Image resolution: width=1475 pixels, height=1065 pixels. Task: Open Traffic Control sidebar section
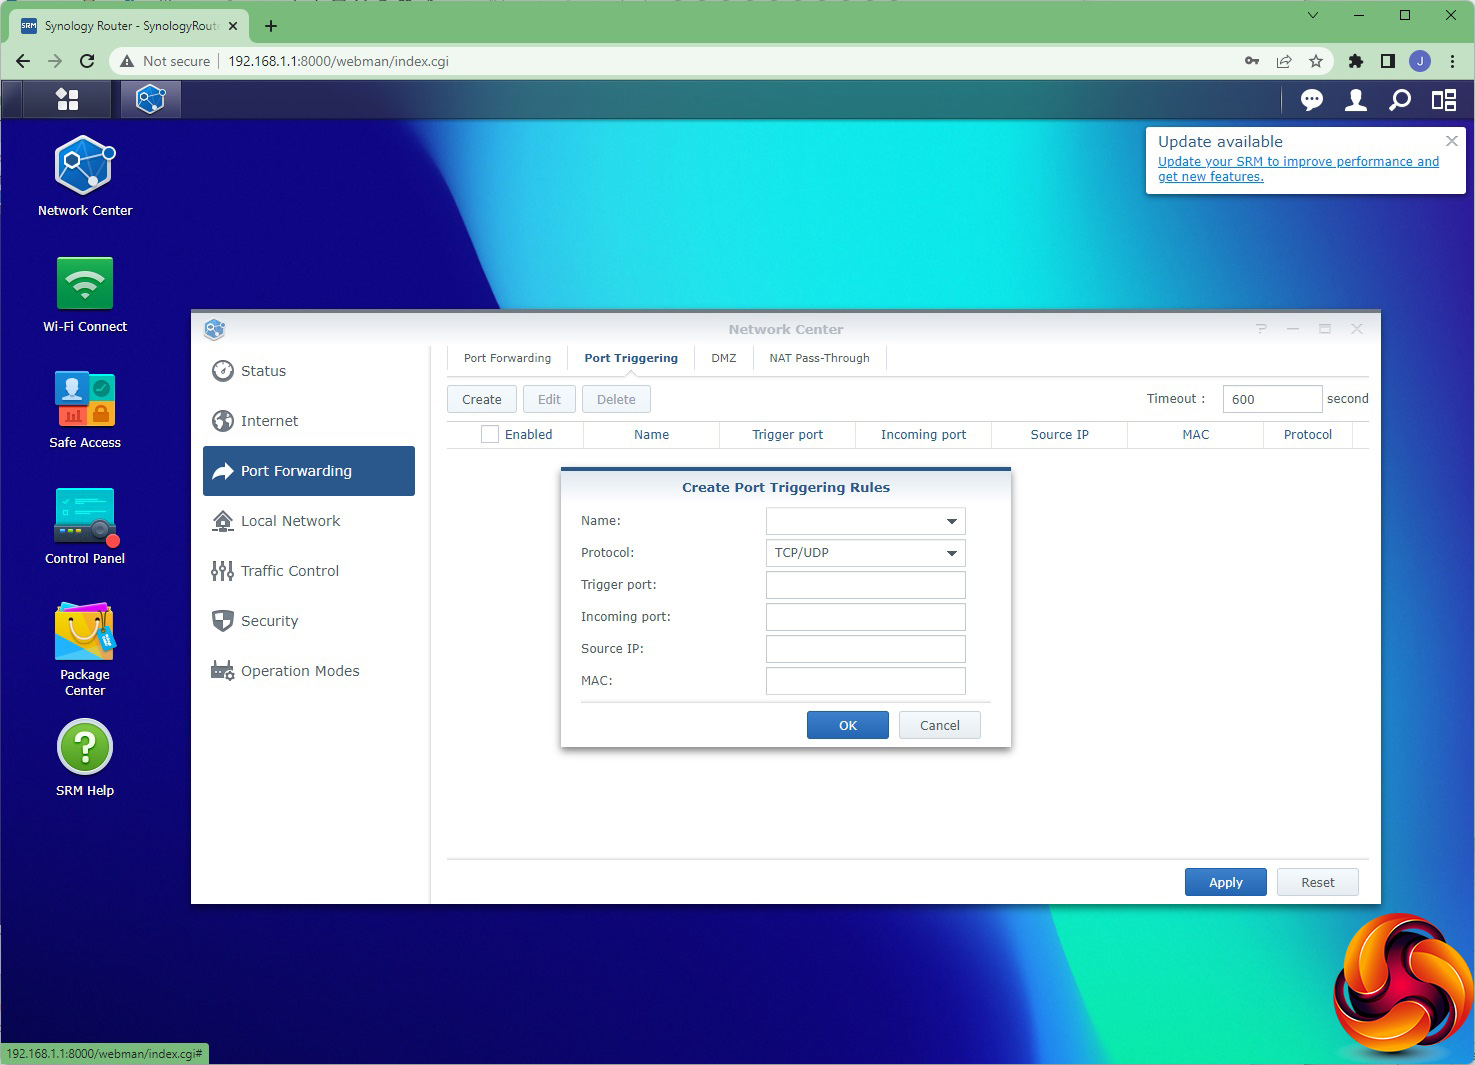(x=309, y=571)
